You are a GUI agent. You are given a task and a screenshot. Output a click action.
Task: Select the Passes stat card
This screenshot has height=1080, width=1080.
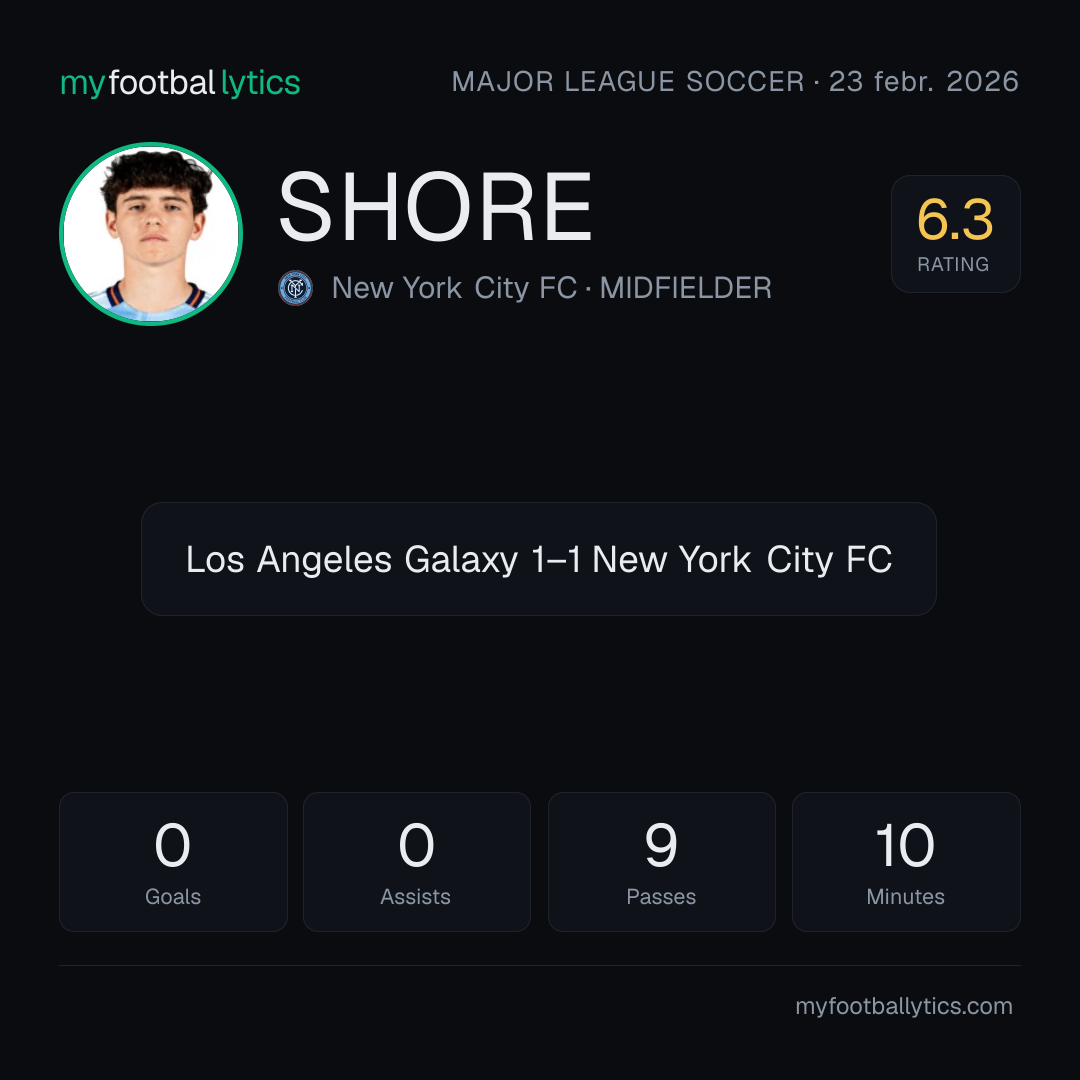(x=661, y=862)
